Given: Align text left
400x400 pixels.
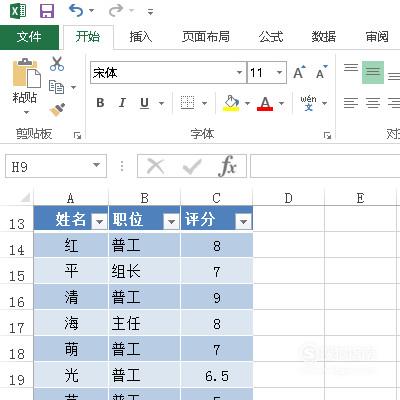Looking at the screenshot, I should (351, 103).
